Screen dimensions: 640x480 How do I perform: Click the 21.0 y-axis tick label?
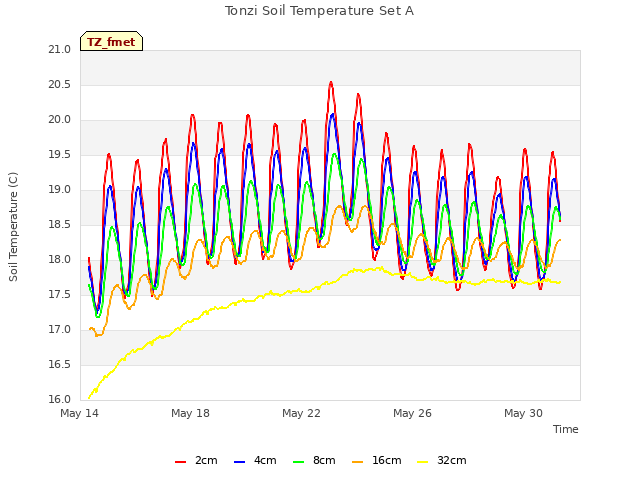pos(60,50)
